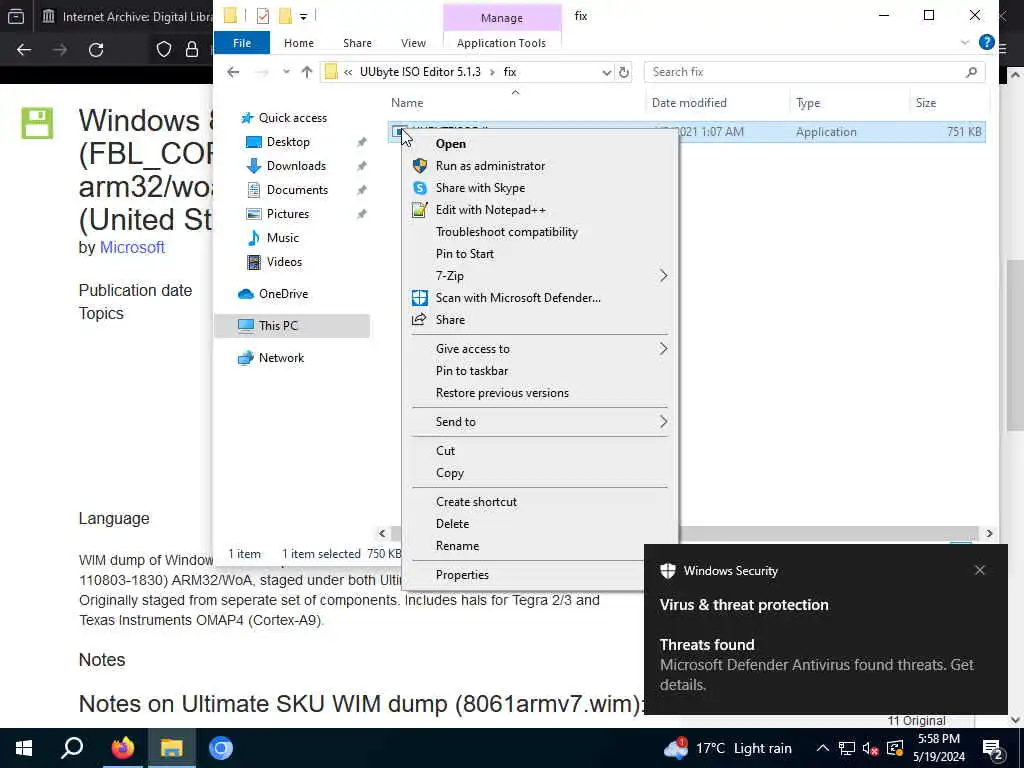Sort by the Size column header
1024x768 pixels.
coord(925,103)
